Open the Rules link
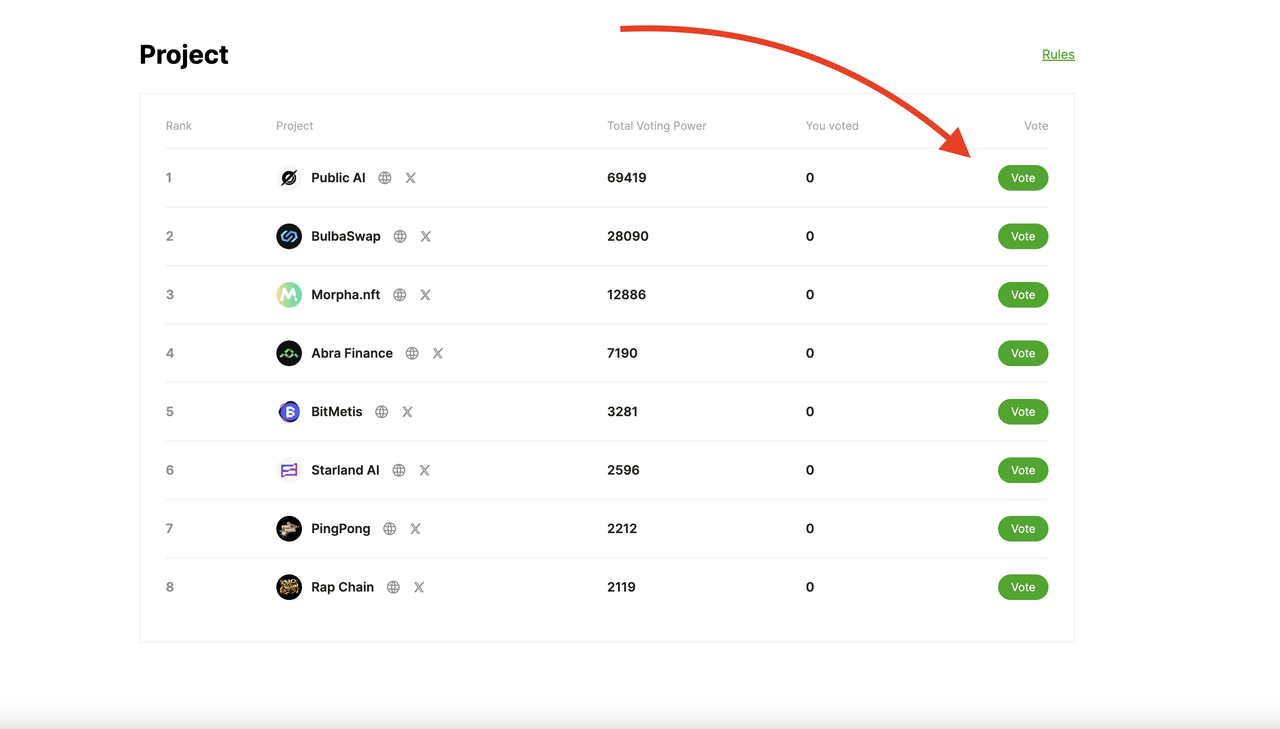 [x=1058, y=55]
